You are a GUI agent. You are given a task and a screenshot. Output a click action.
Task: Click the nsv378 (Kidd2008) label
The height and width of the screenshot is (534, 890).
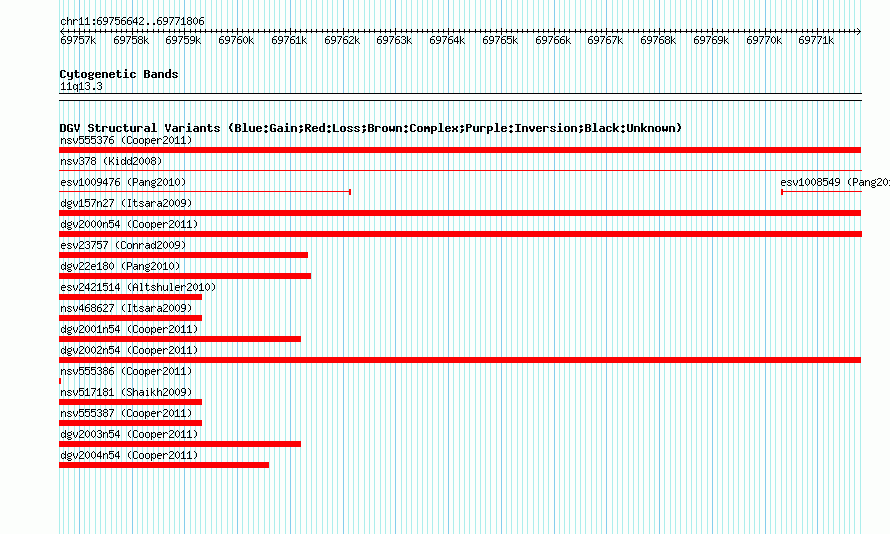click(111, 161)
